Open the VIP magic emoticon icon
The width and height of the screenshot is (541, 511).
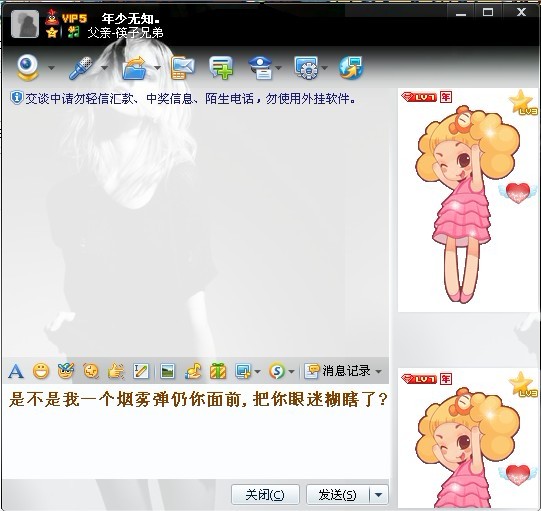tap(66, 371)
